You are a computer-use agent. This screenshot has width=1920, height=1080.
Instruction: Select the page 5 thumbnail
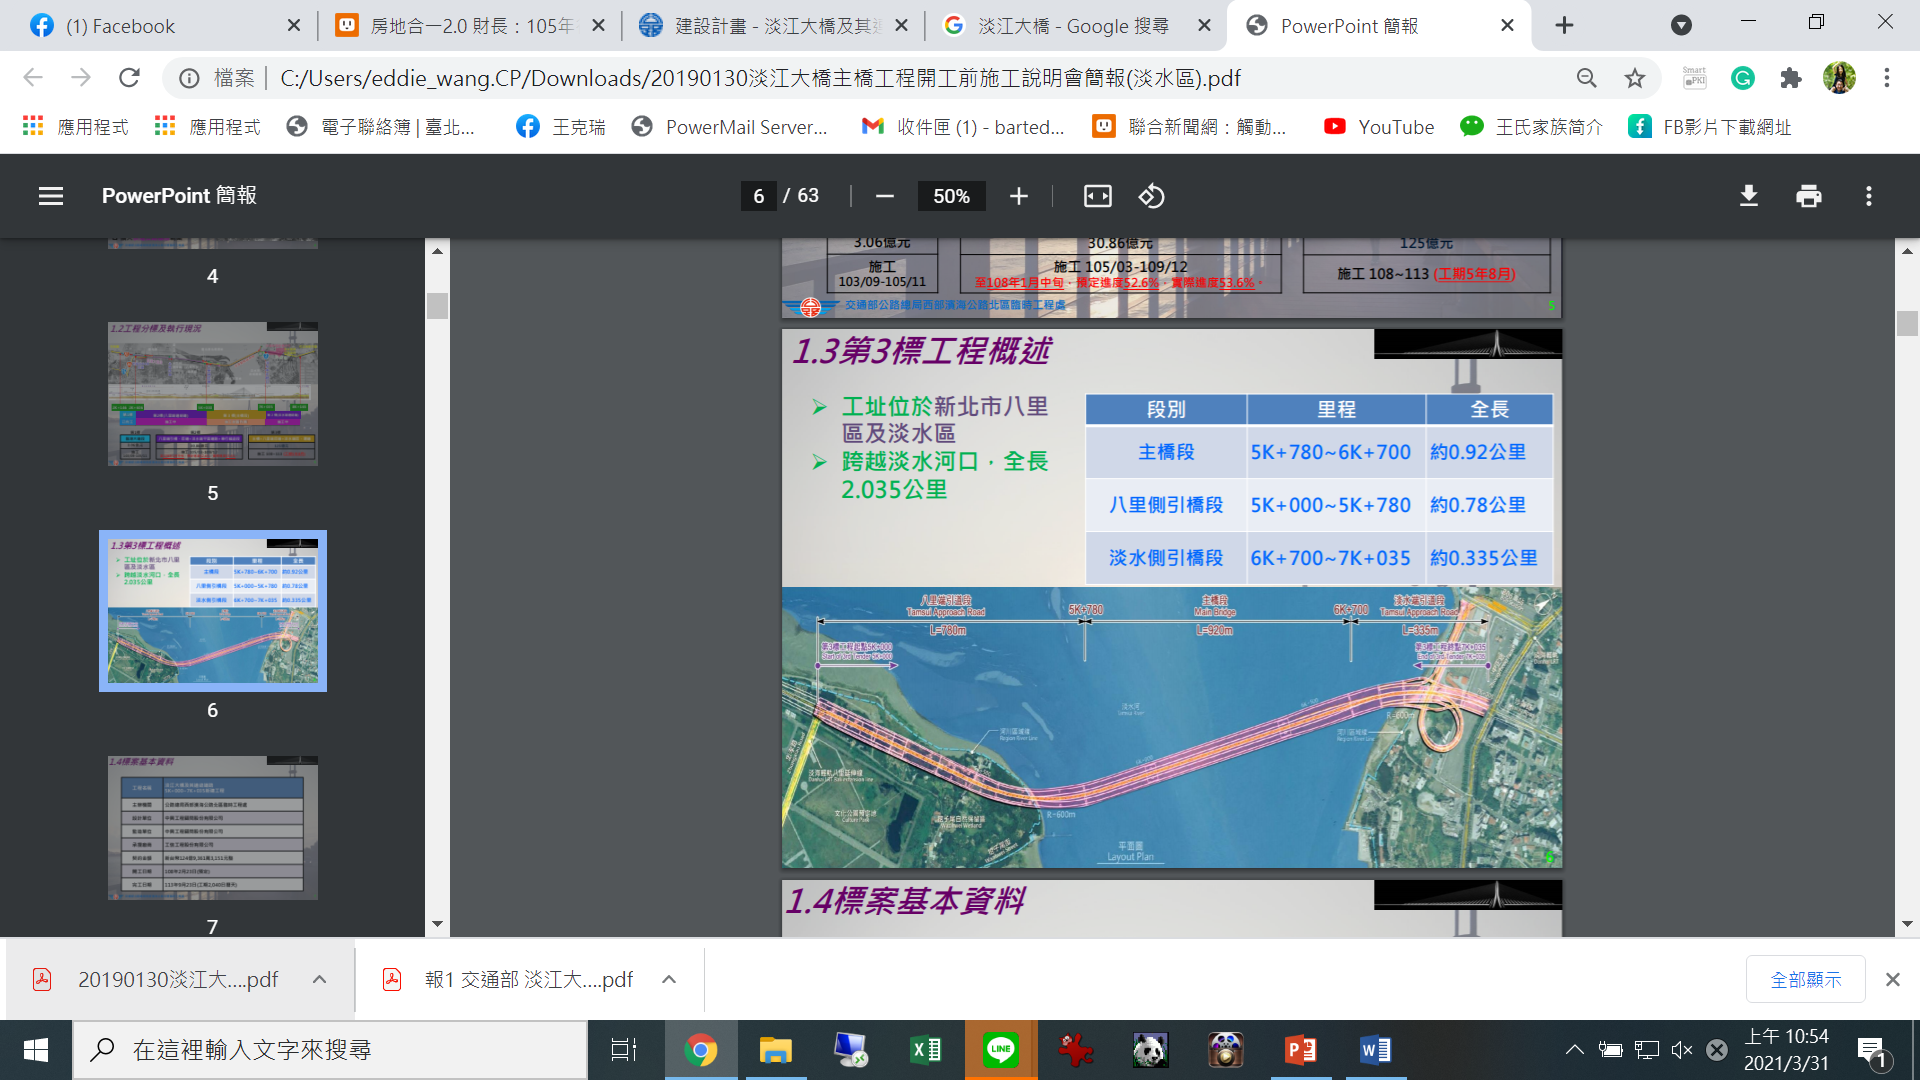tap(213, 394)
